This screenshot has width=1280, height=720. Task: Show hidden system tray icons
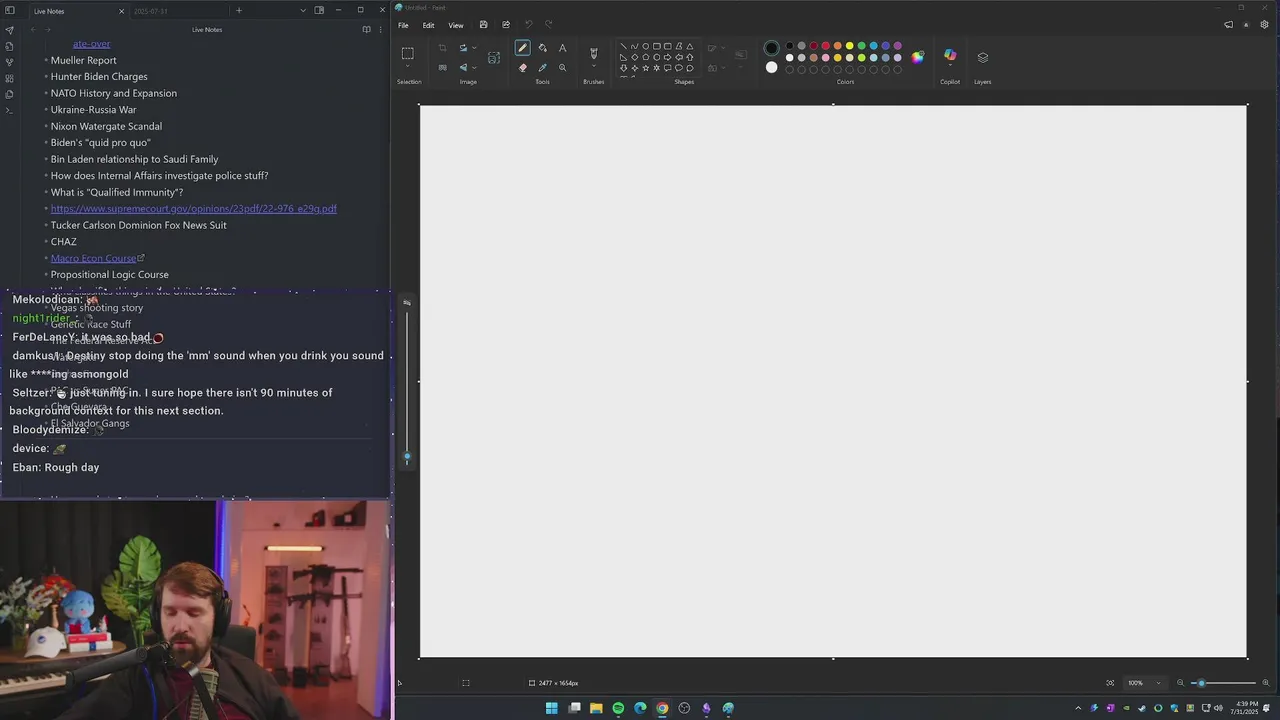click(1078, 708)
